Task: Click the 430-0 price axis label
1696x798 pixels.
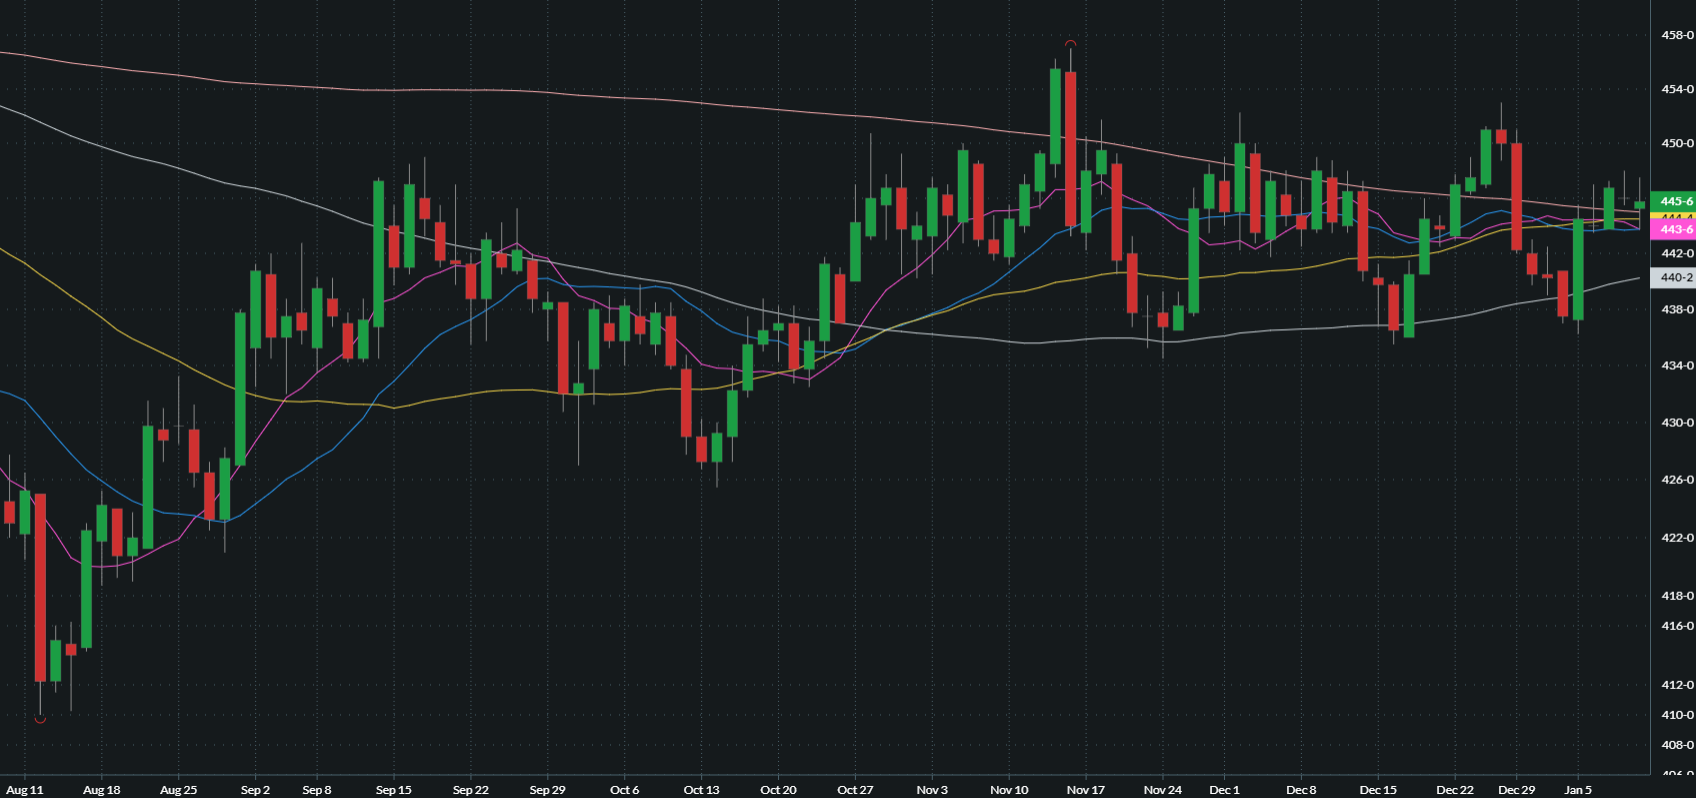Action: click(x=1677, y=423)
